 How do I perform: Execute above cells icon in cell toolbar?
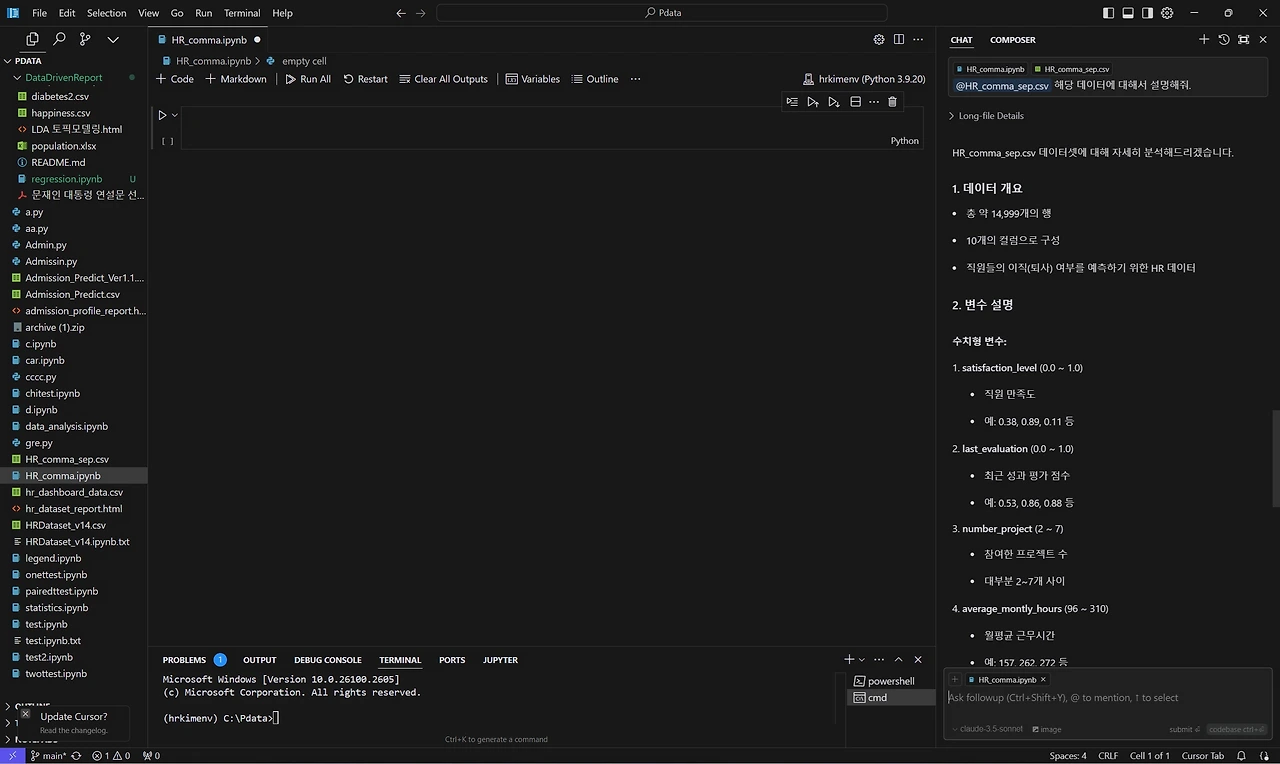pyautogui.click(x=813, y=102)
